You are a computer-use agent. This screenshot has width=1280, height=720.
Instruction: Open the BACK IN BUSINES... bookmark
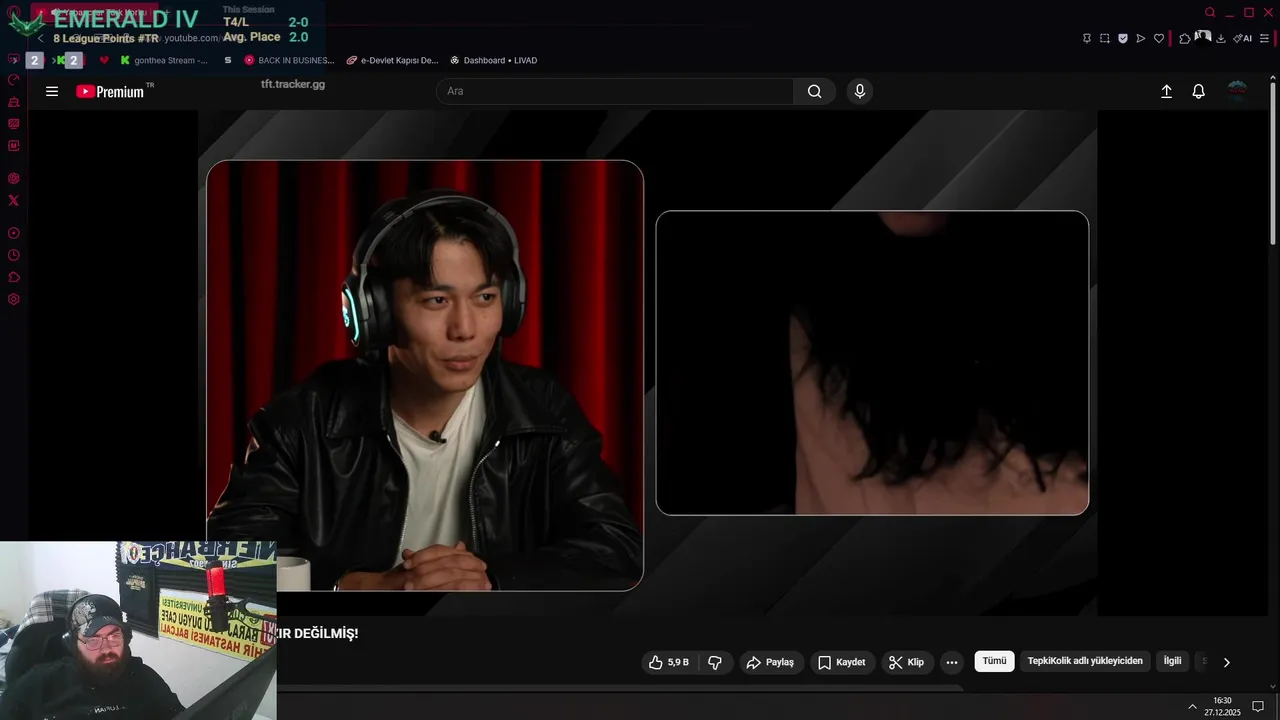point(290,60)
